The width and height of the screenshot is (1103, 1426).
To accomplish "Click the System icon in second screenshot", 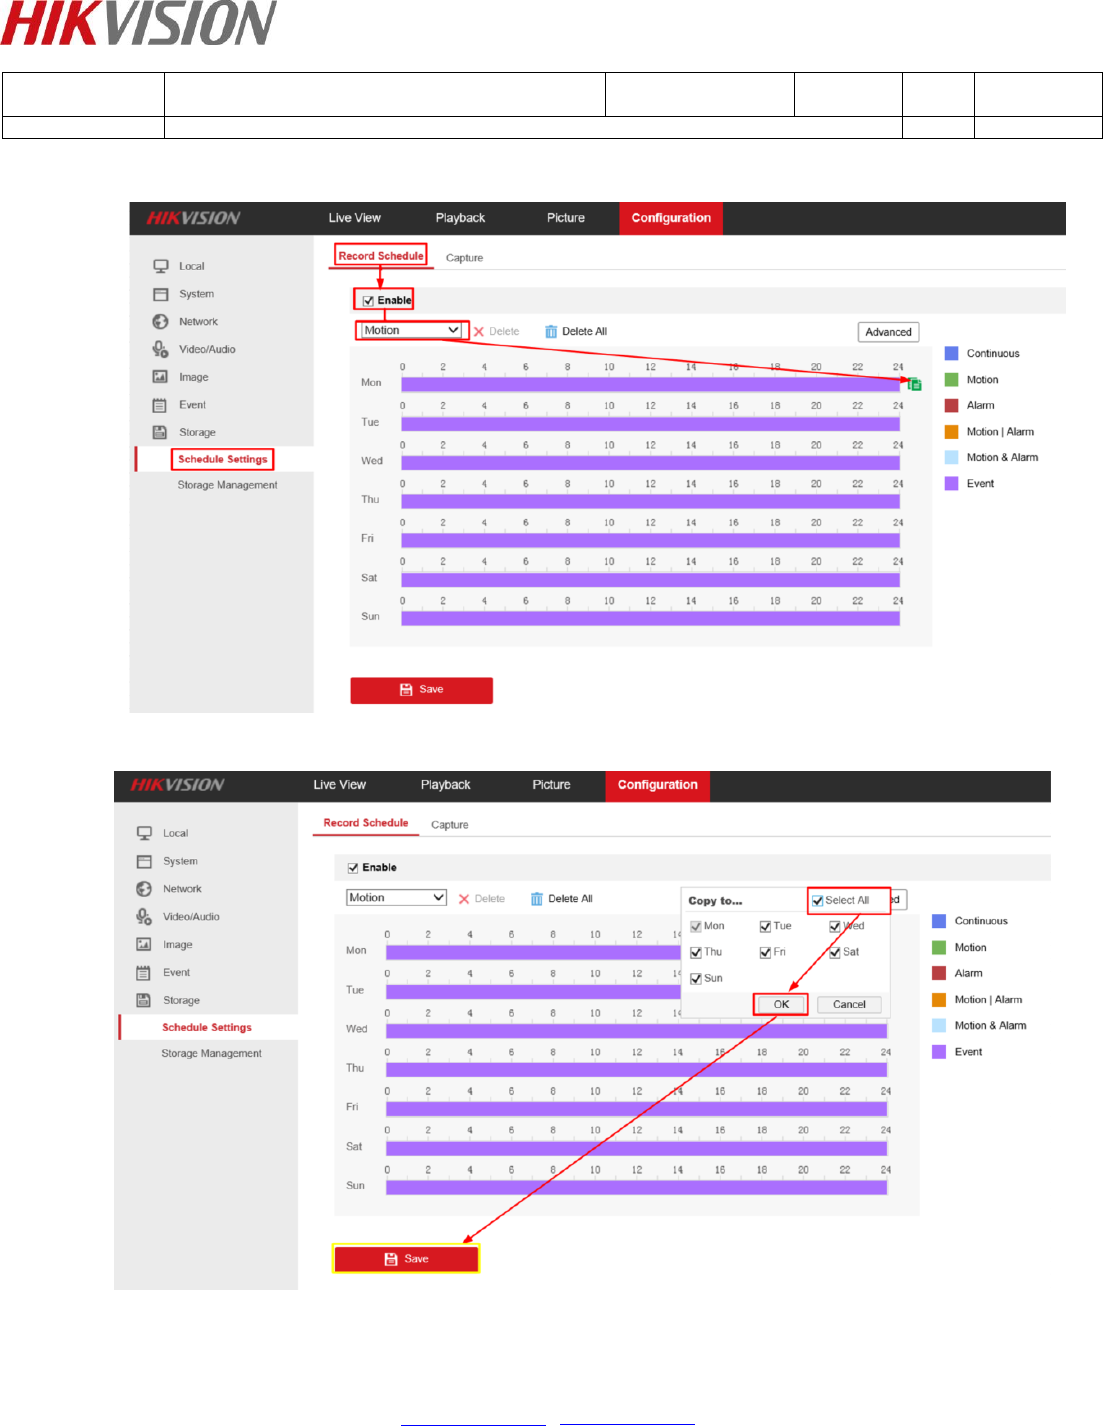I will click(x=144, y=861).
